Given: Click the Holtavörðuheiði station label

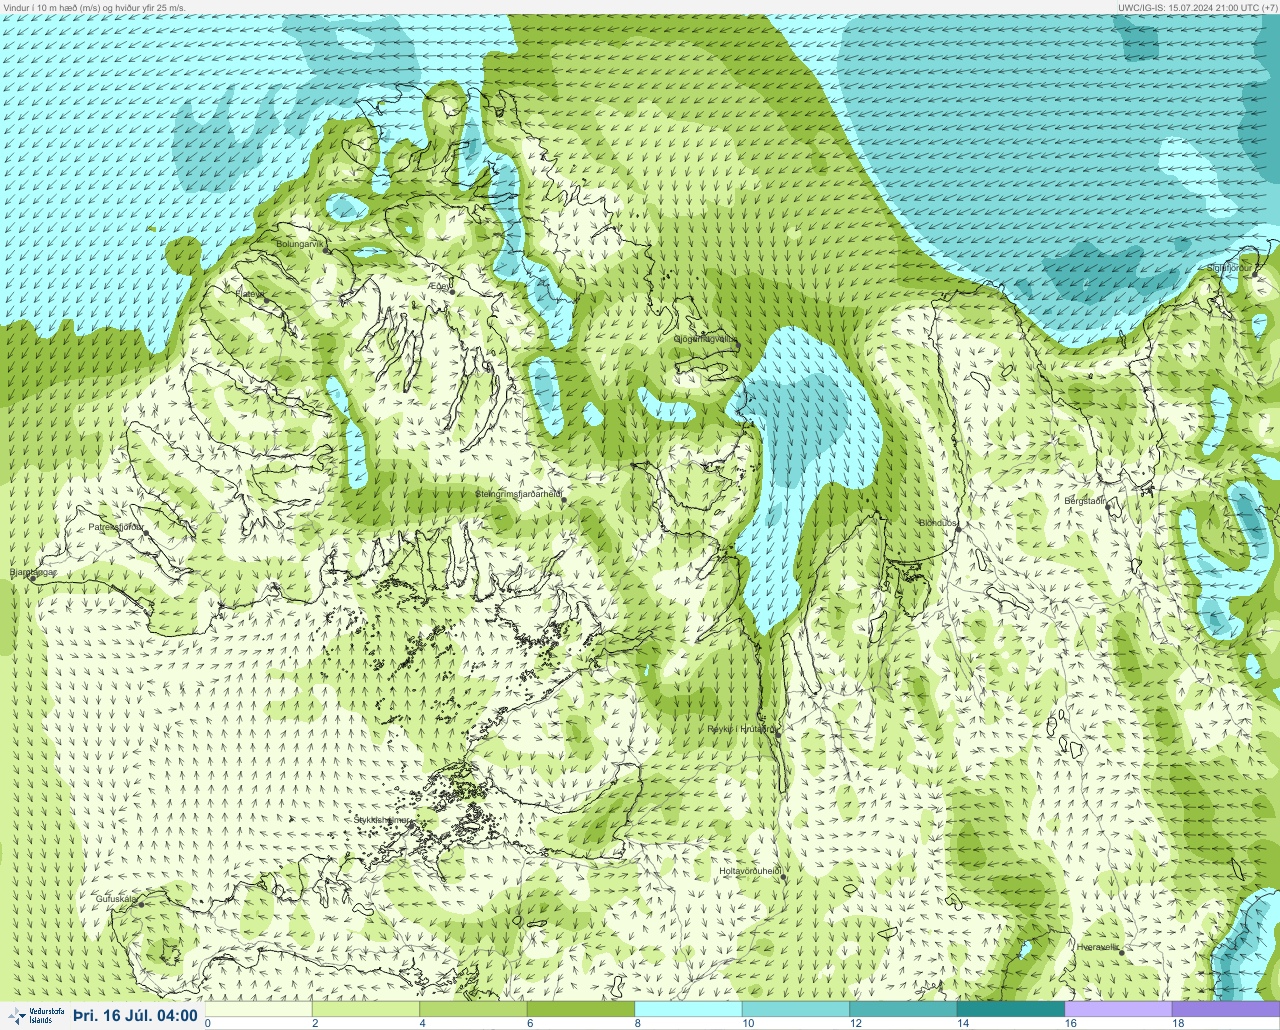Looking at the screenshot, I should tap(750, 871).
